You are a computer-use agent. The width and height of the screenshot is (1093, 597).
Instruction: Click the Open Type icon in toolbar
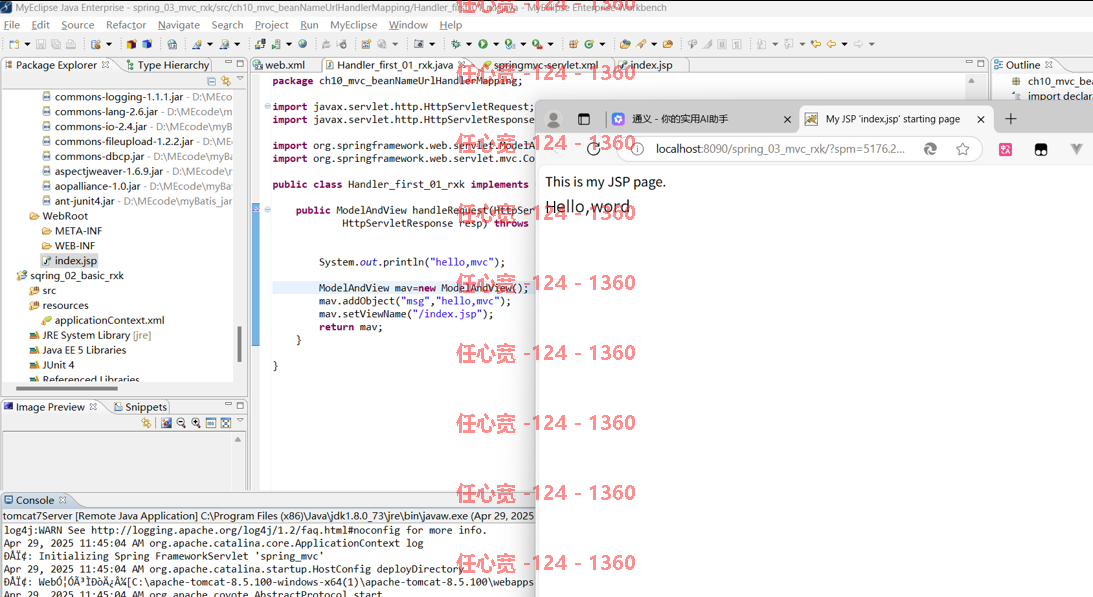pyautogui.click(x=625, y=44)
